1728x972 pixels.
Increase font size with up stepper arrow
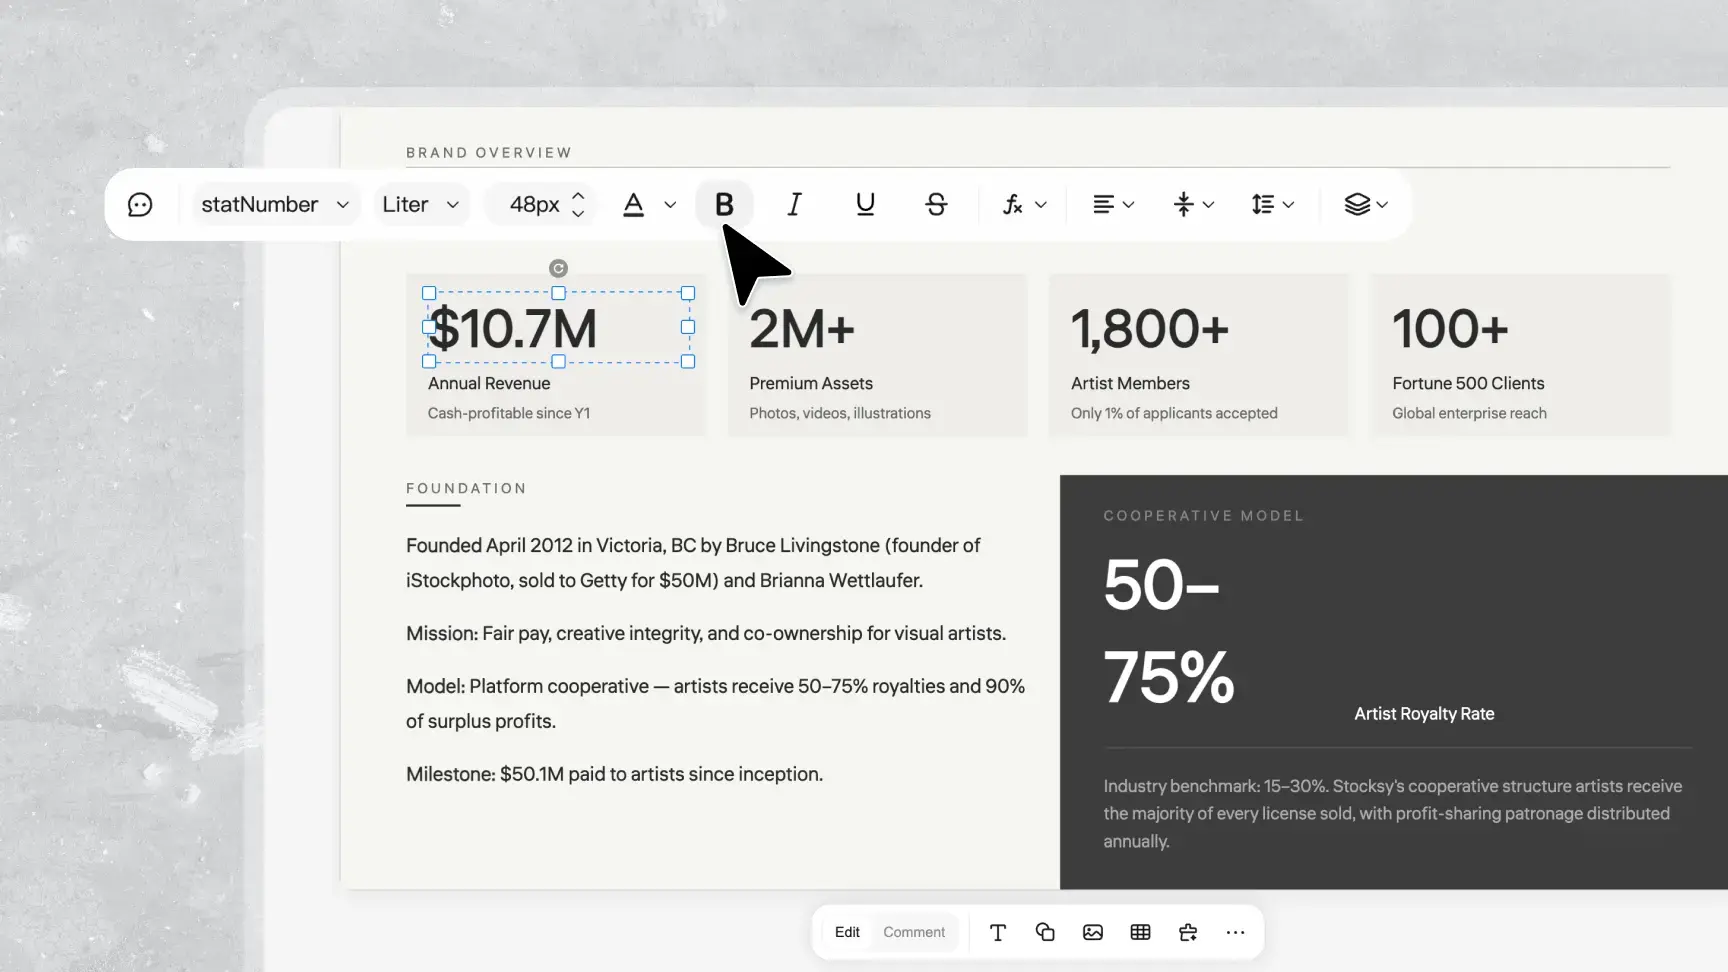coord(578,195)
